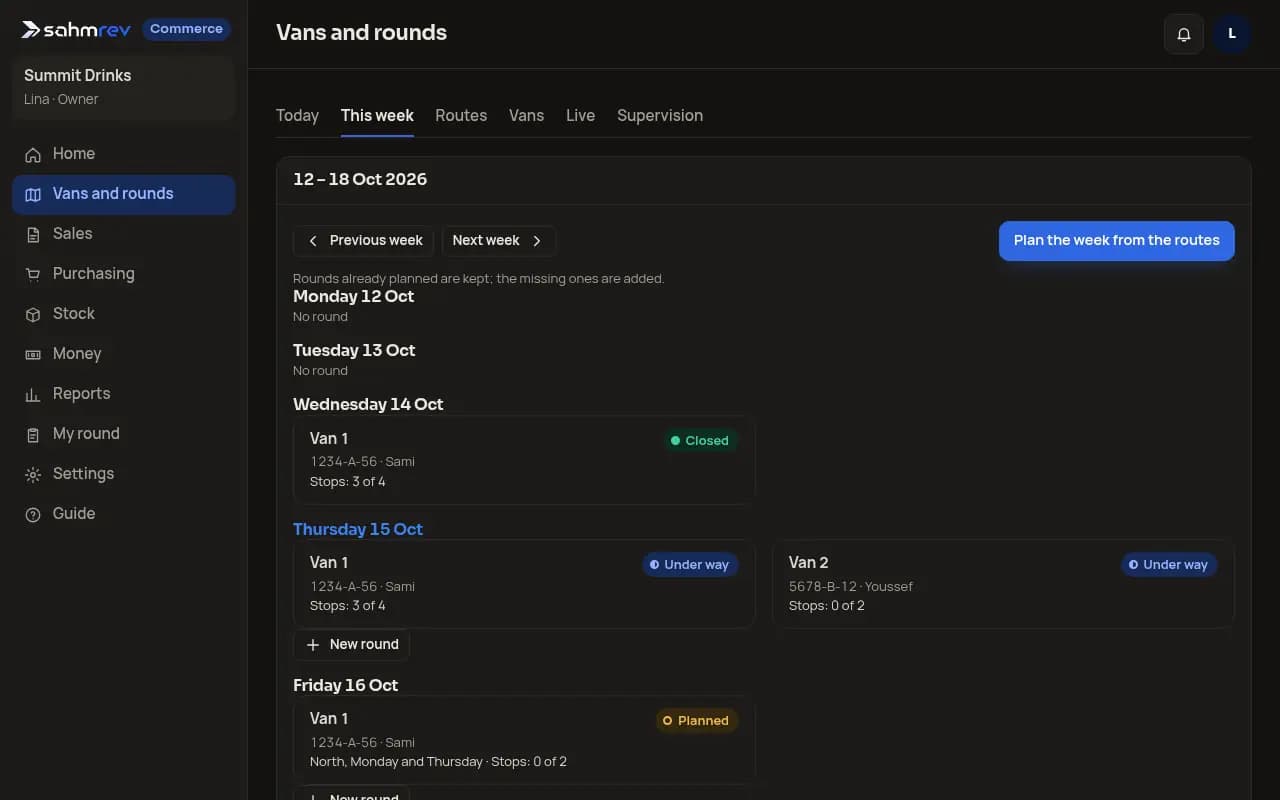Click the plus icon under Thursday 15 Oct

point(313,645)
